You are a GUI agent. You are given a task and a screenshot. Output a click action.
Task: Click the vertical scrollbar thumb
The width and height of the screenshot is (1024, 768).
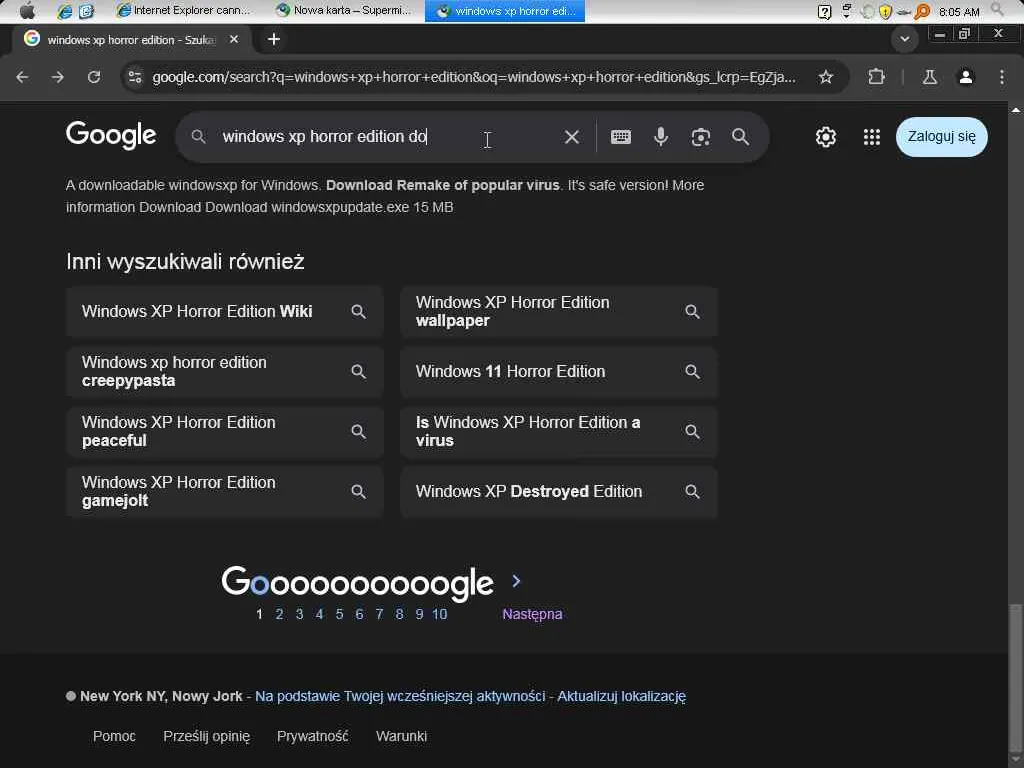(1016, 680)
